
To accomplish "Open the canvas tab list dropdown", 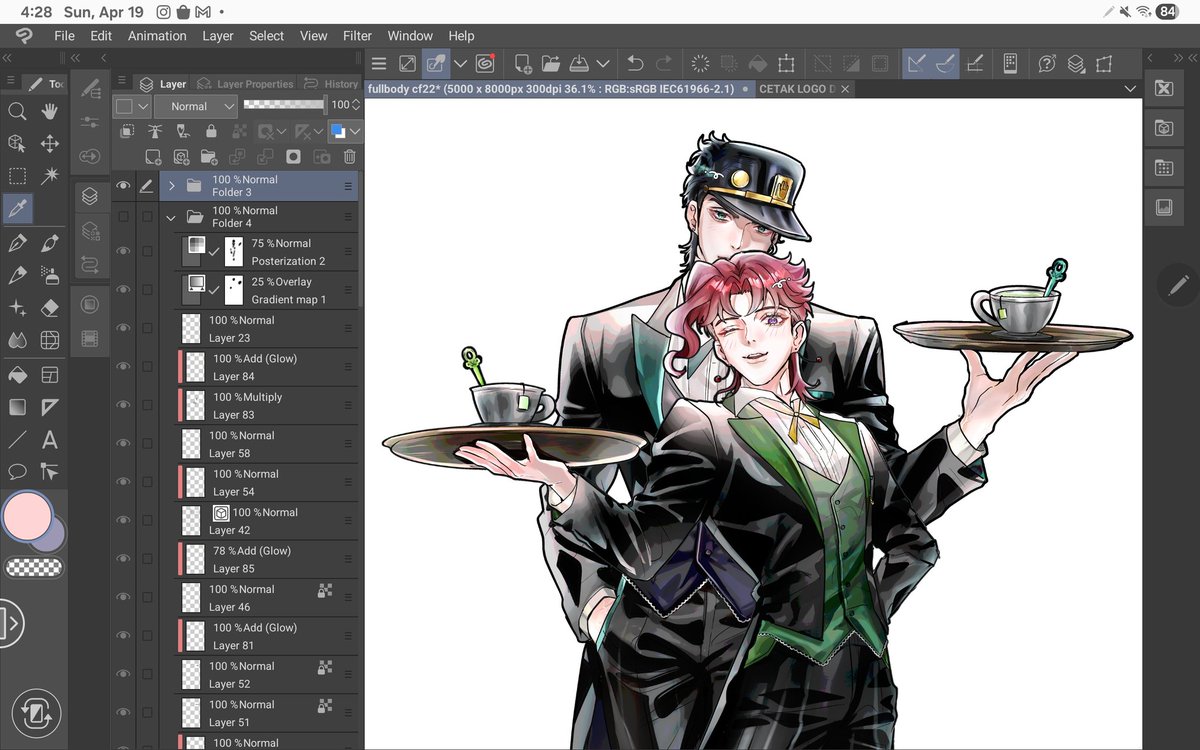I will [1130, 88].
